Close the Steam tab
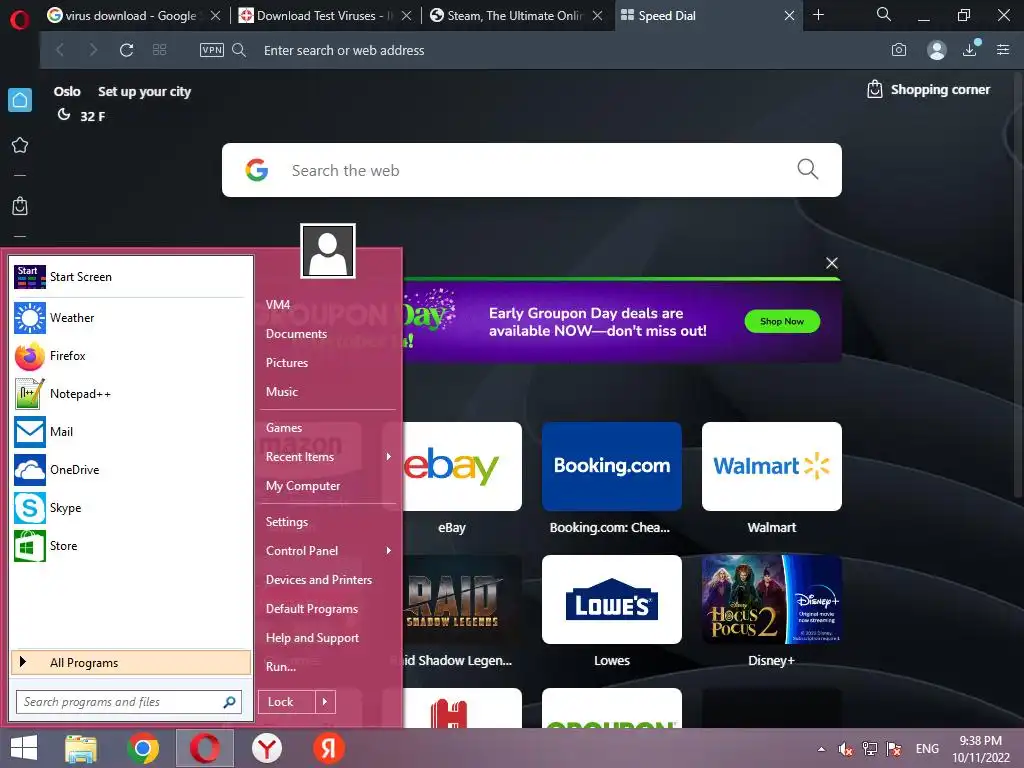 click(598, 16)
